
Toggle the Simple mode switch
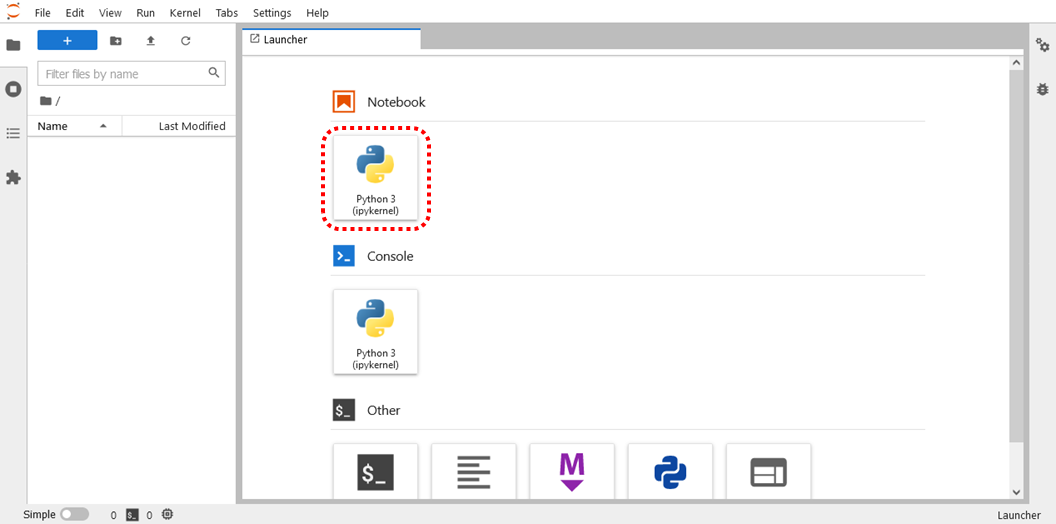coord(74,514)
